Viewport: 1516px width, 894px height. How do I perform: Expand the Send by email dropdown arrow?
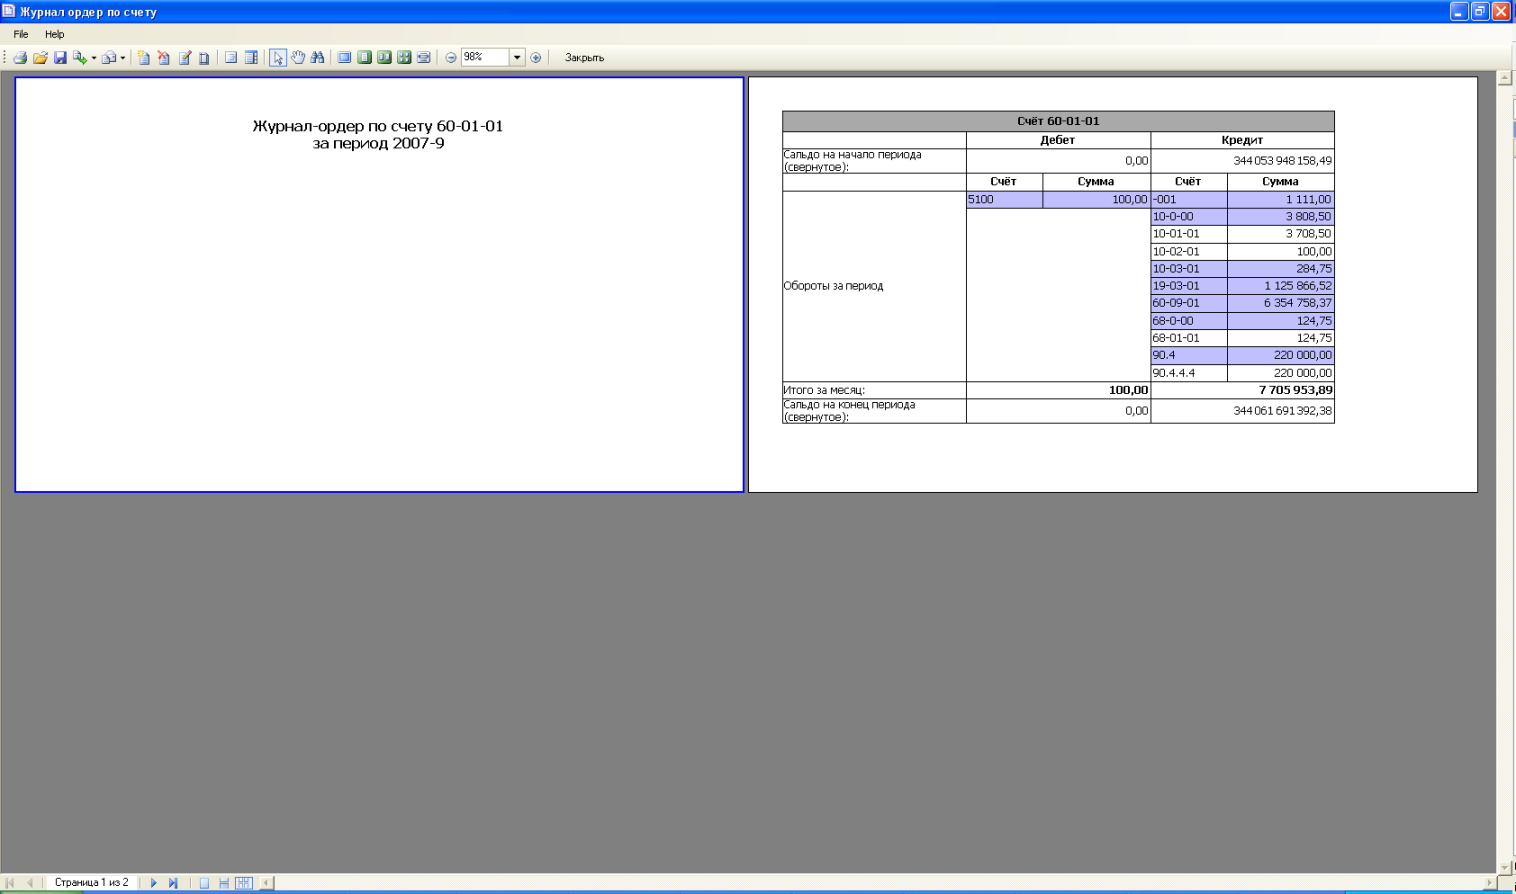(x=122, y=58)
